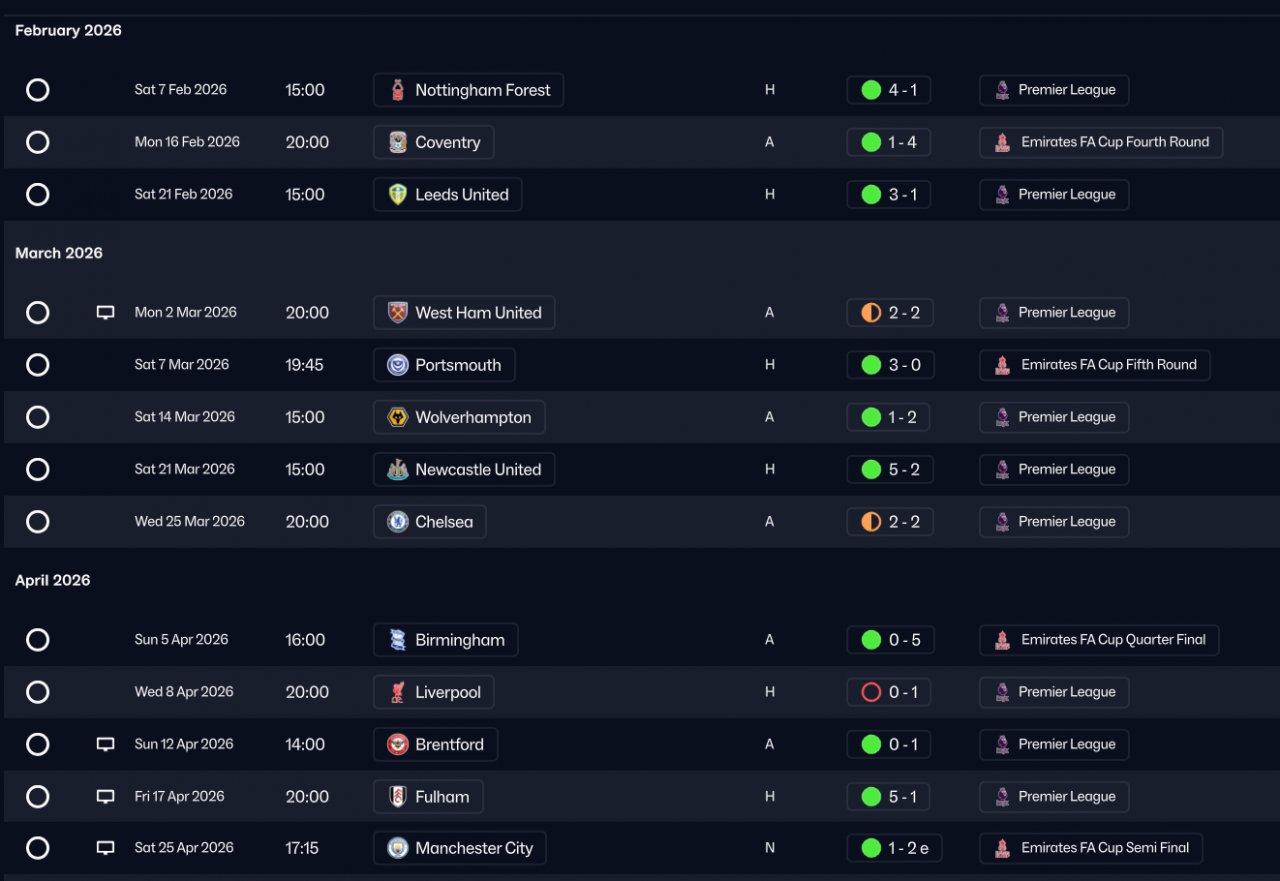Image resolution: width=1280 pixels, height=881 pixels.
Task: Select the radio circle for Portsmouth fixture
Action: click(x=38, y=365)
